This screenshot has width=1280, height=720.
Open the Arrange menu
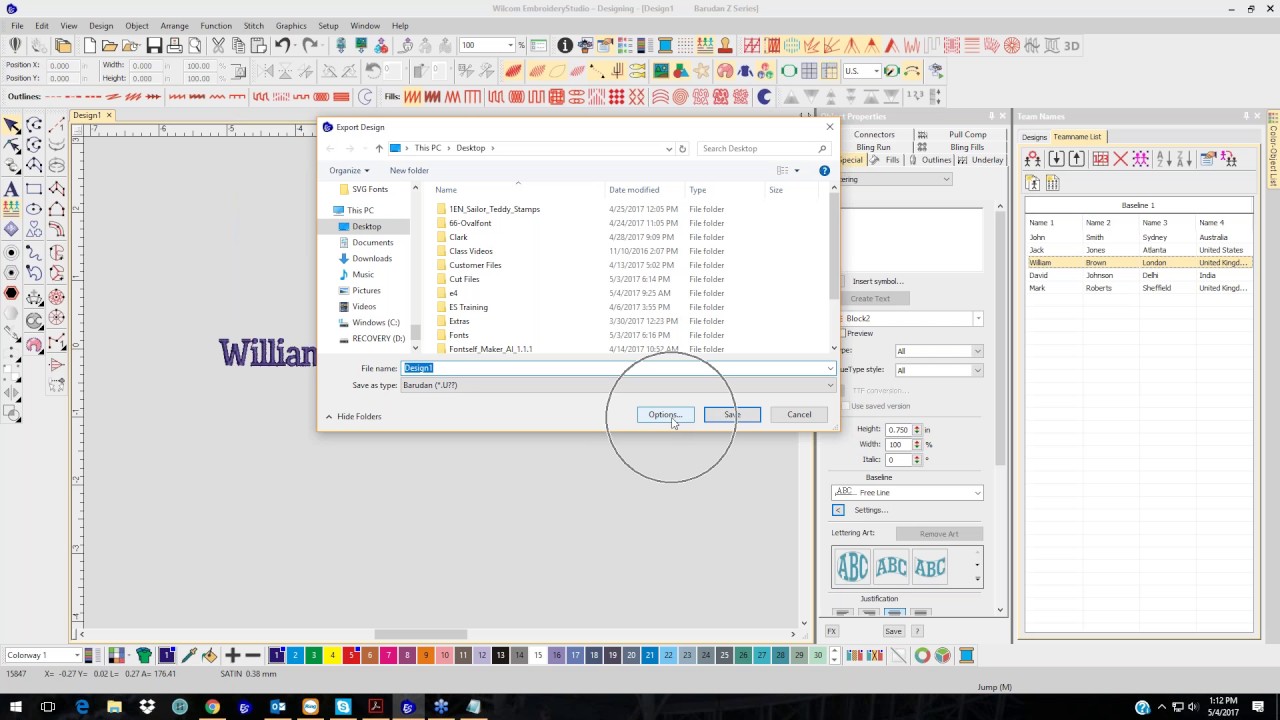pos(175,25)
